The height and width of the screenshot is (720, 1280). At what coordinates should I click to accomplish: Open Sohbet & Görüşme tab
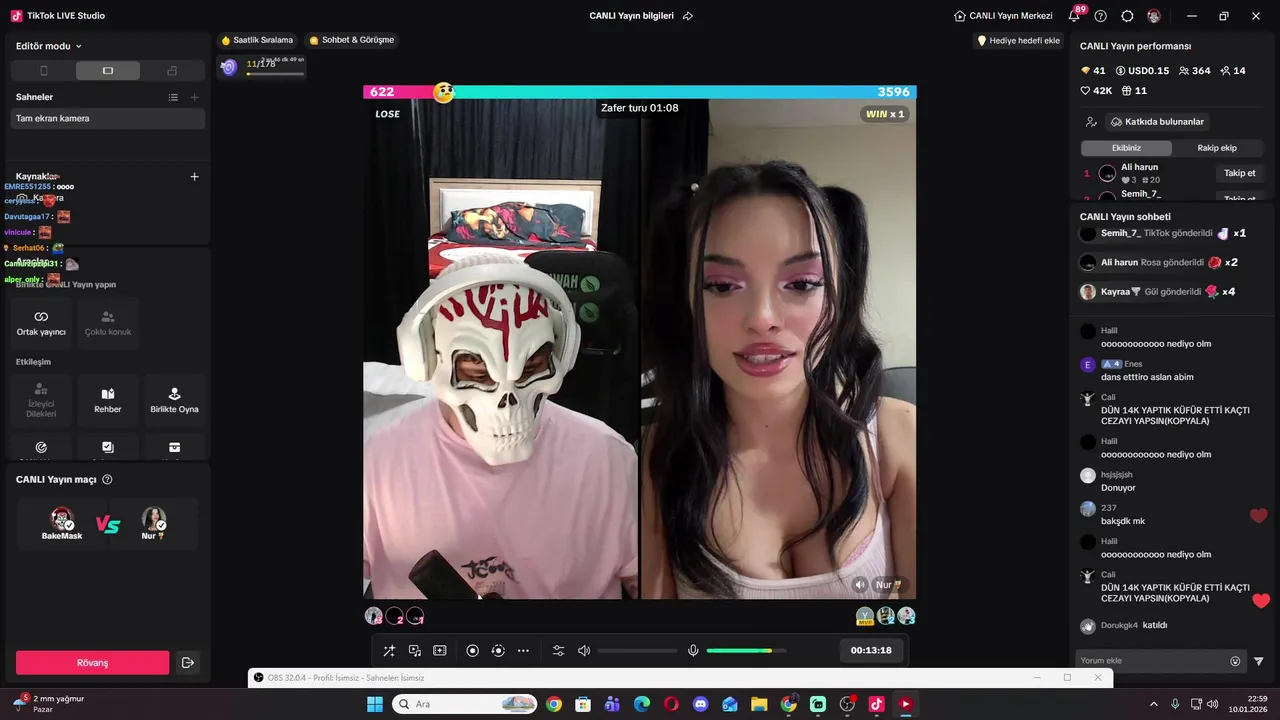click(x=352, y=40)
